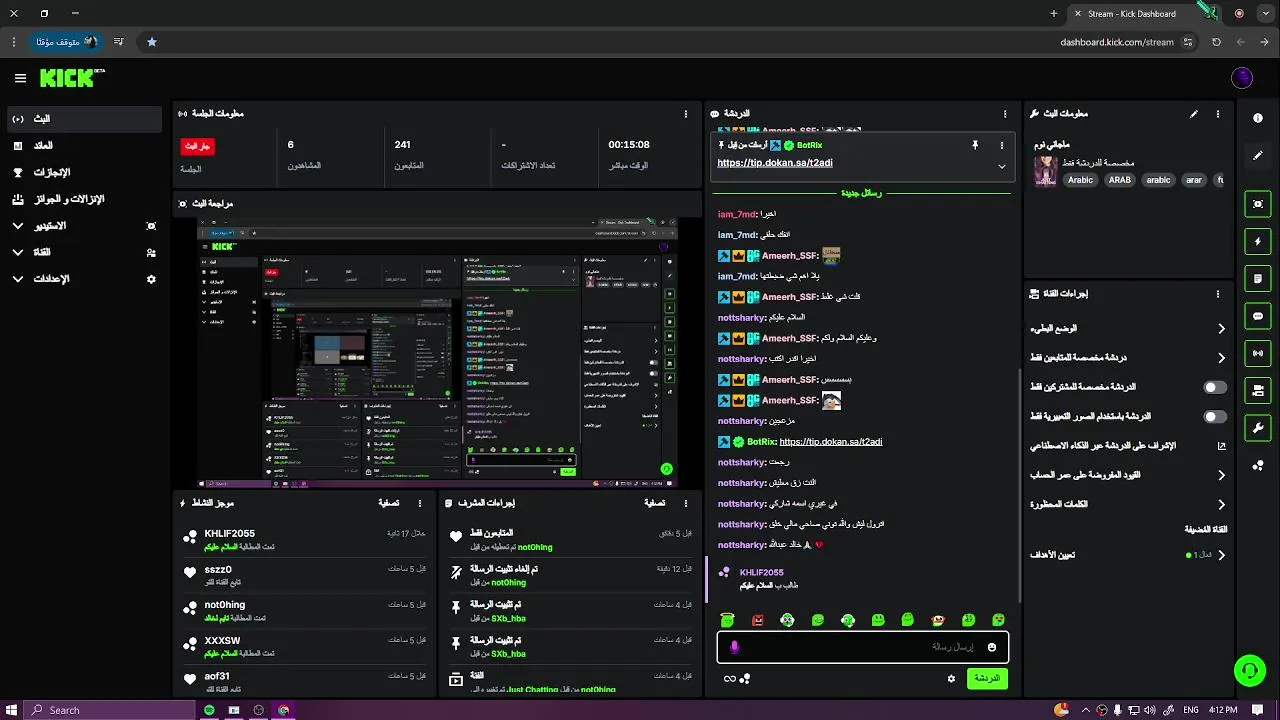Open the hamburger menu beside the KICK logo
This screenshot has height=720, width=1280.
20,78
